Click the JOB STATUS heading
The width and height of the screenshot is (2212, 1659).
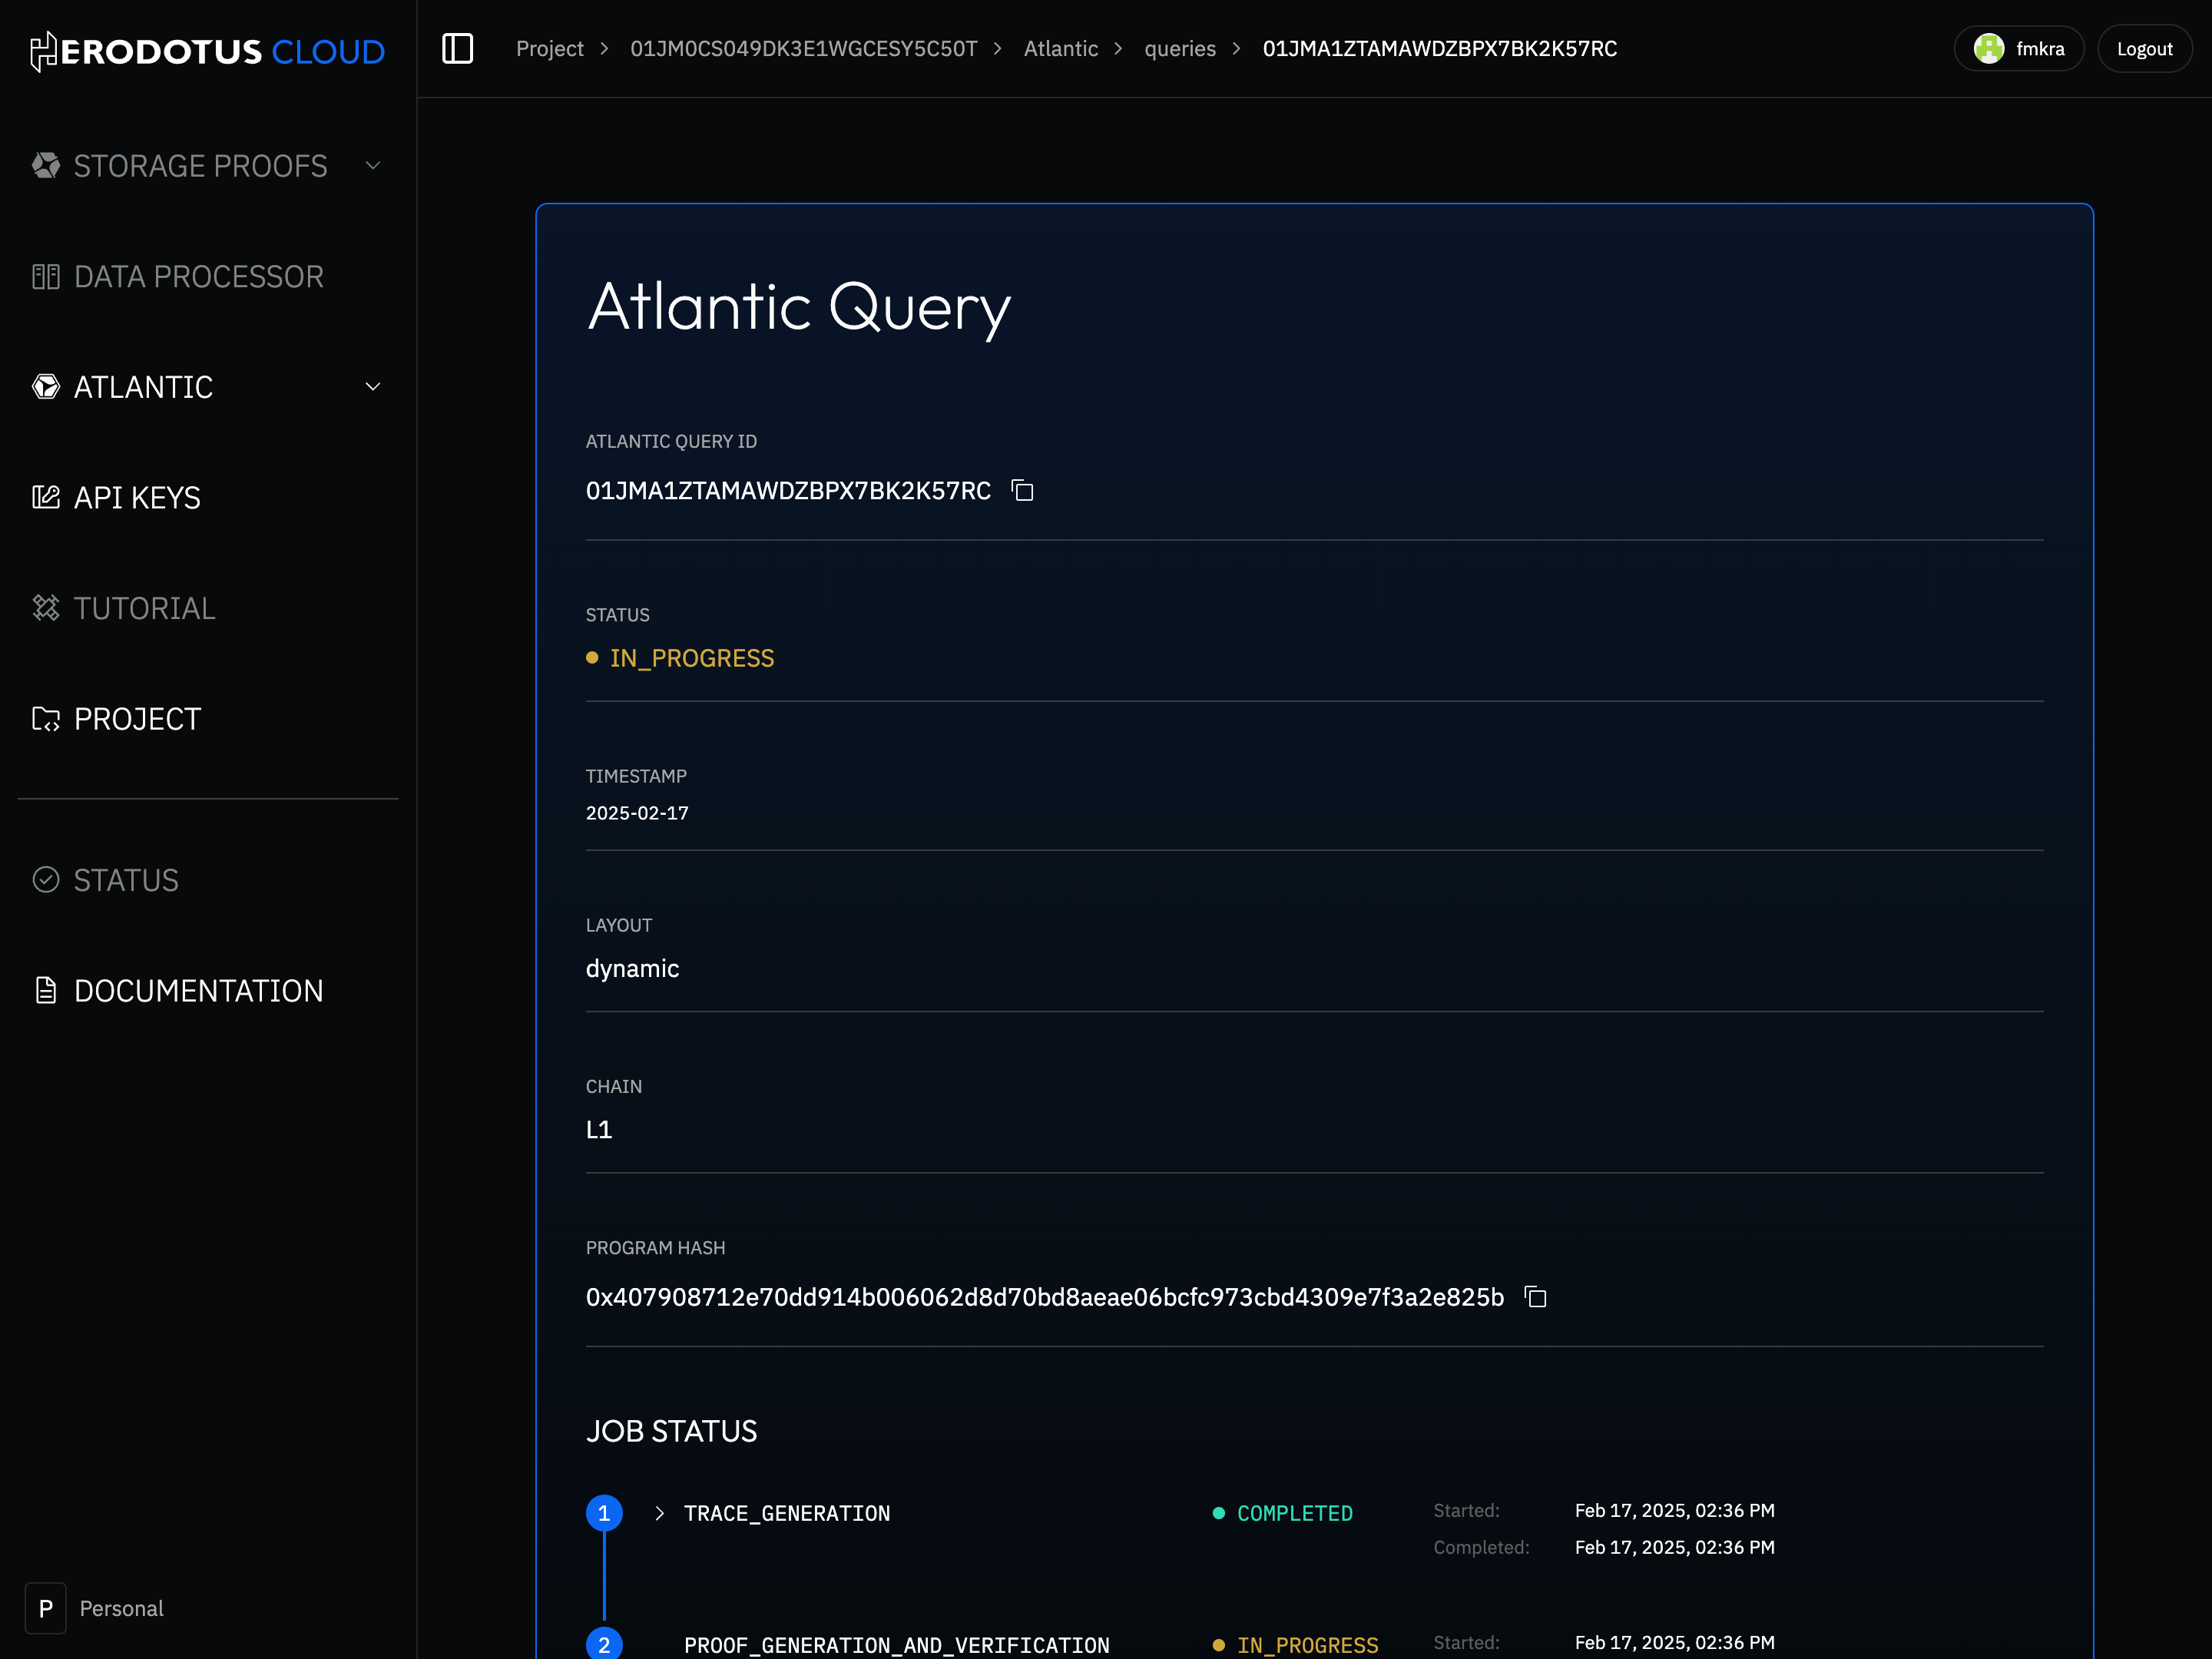tap(671, 1431)
